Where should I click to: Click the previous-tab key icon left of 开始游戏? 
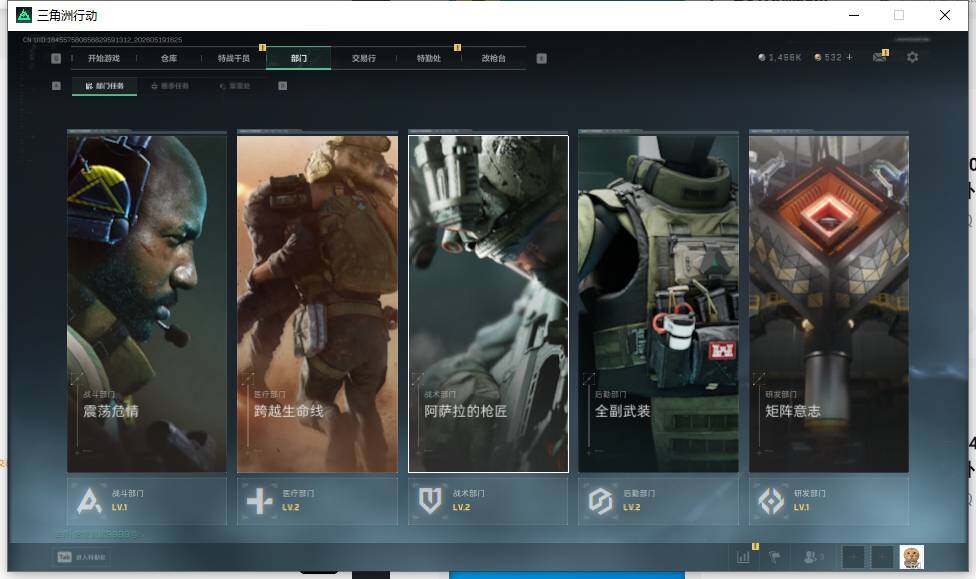[x=56, y=59]
